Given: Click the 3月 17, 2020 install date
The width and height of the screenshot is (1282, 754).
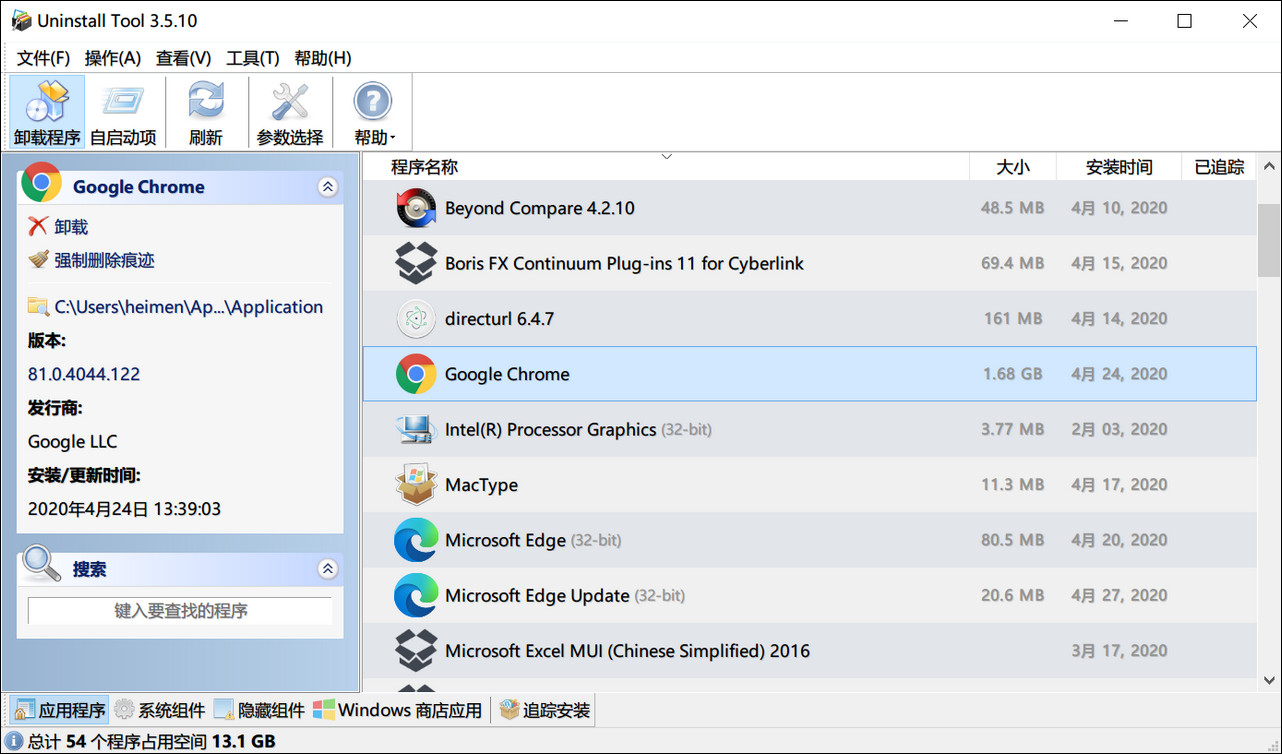Looking at the screenshot, I should [1119, 651].
